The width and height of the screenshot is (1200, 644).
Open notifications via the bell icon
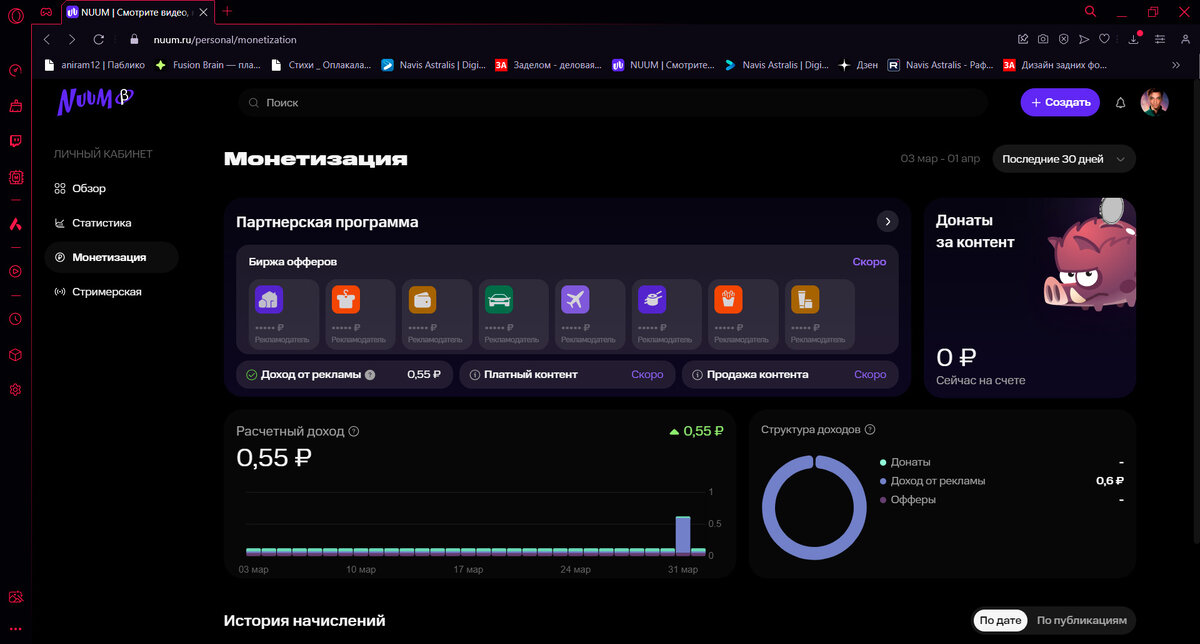[1120, 103]
